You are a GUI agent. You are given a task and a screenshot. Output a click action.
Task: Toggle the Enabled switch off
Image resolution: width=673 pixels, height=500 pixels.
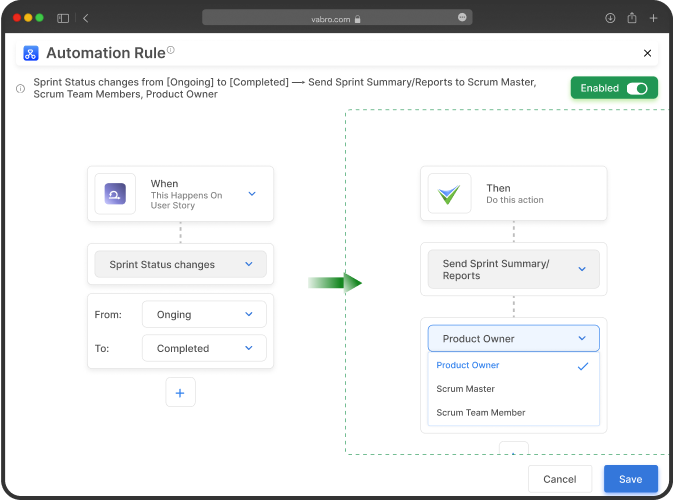pos(637,88)
